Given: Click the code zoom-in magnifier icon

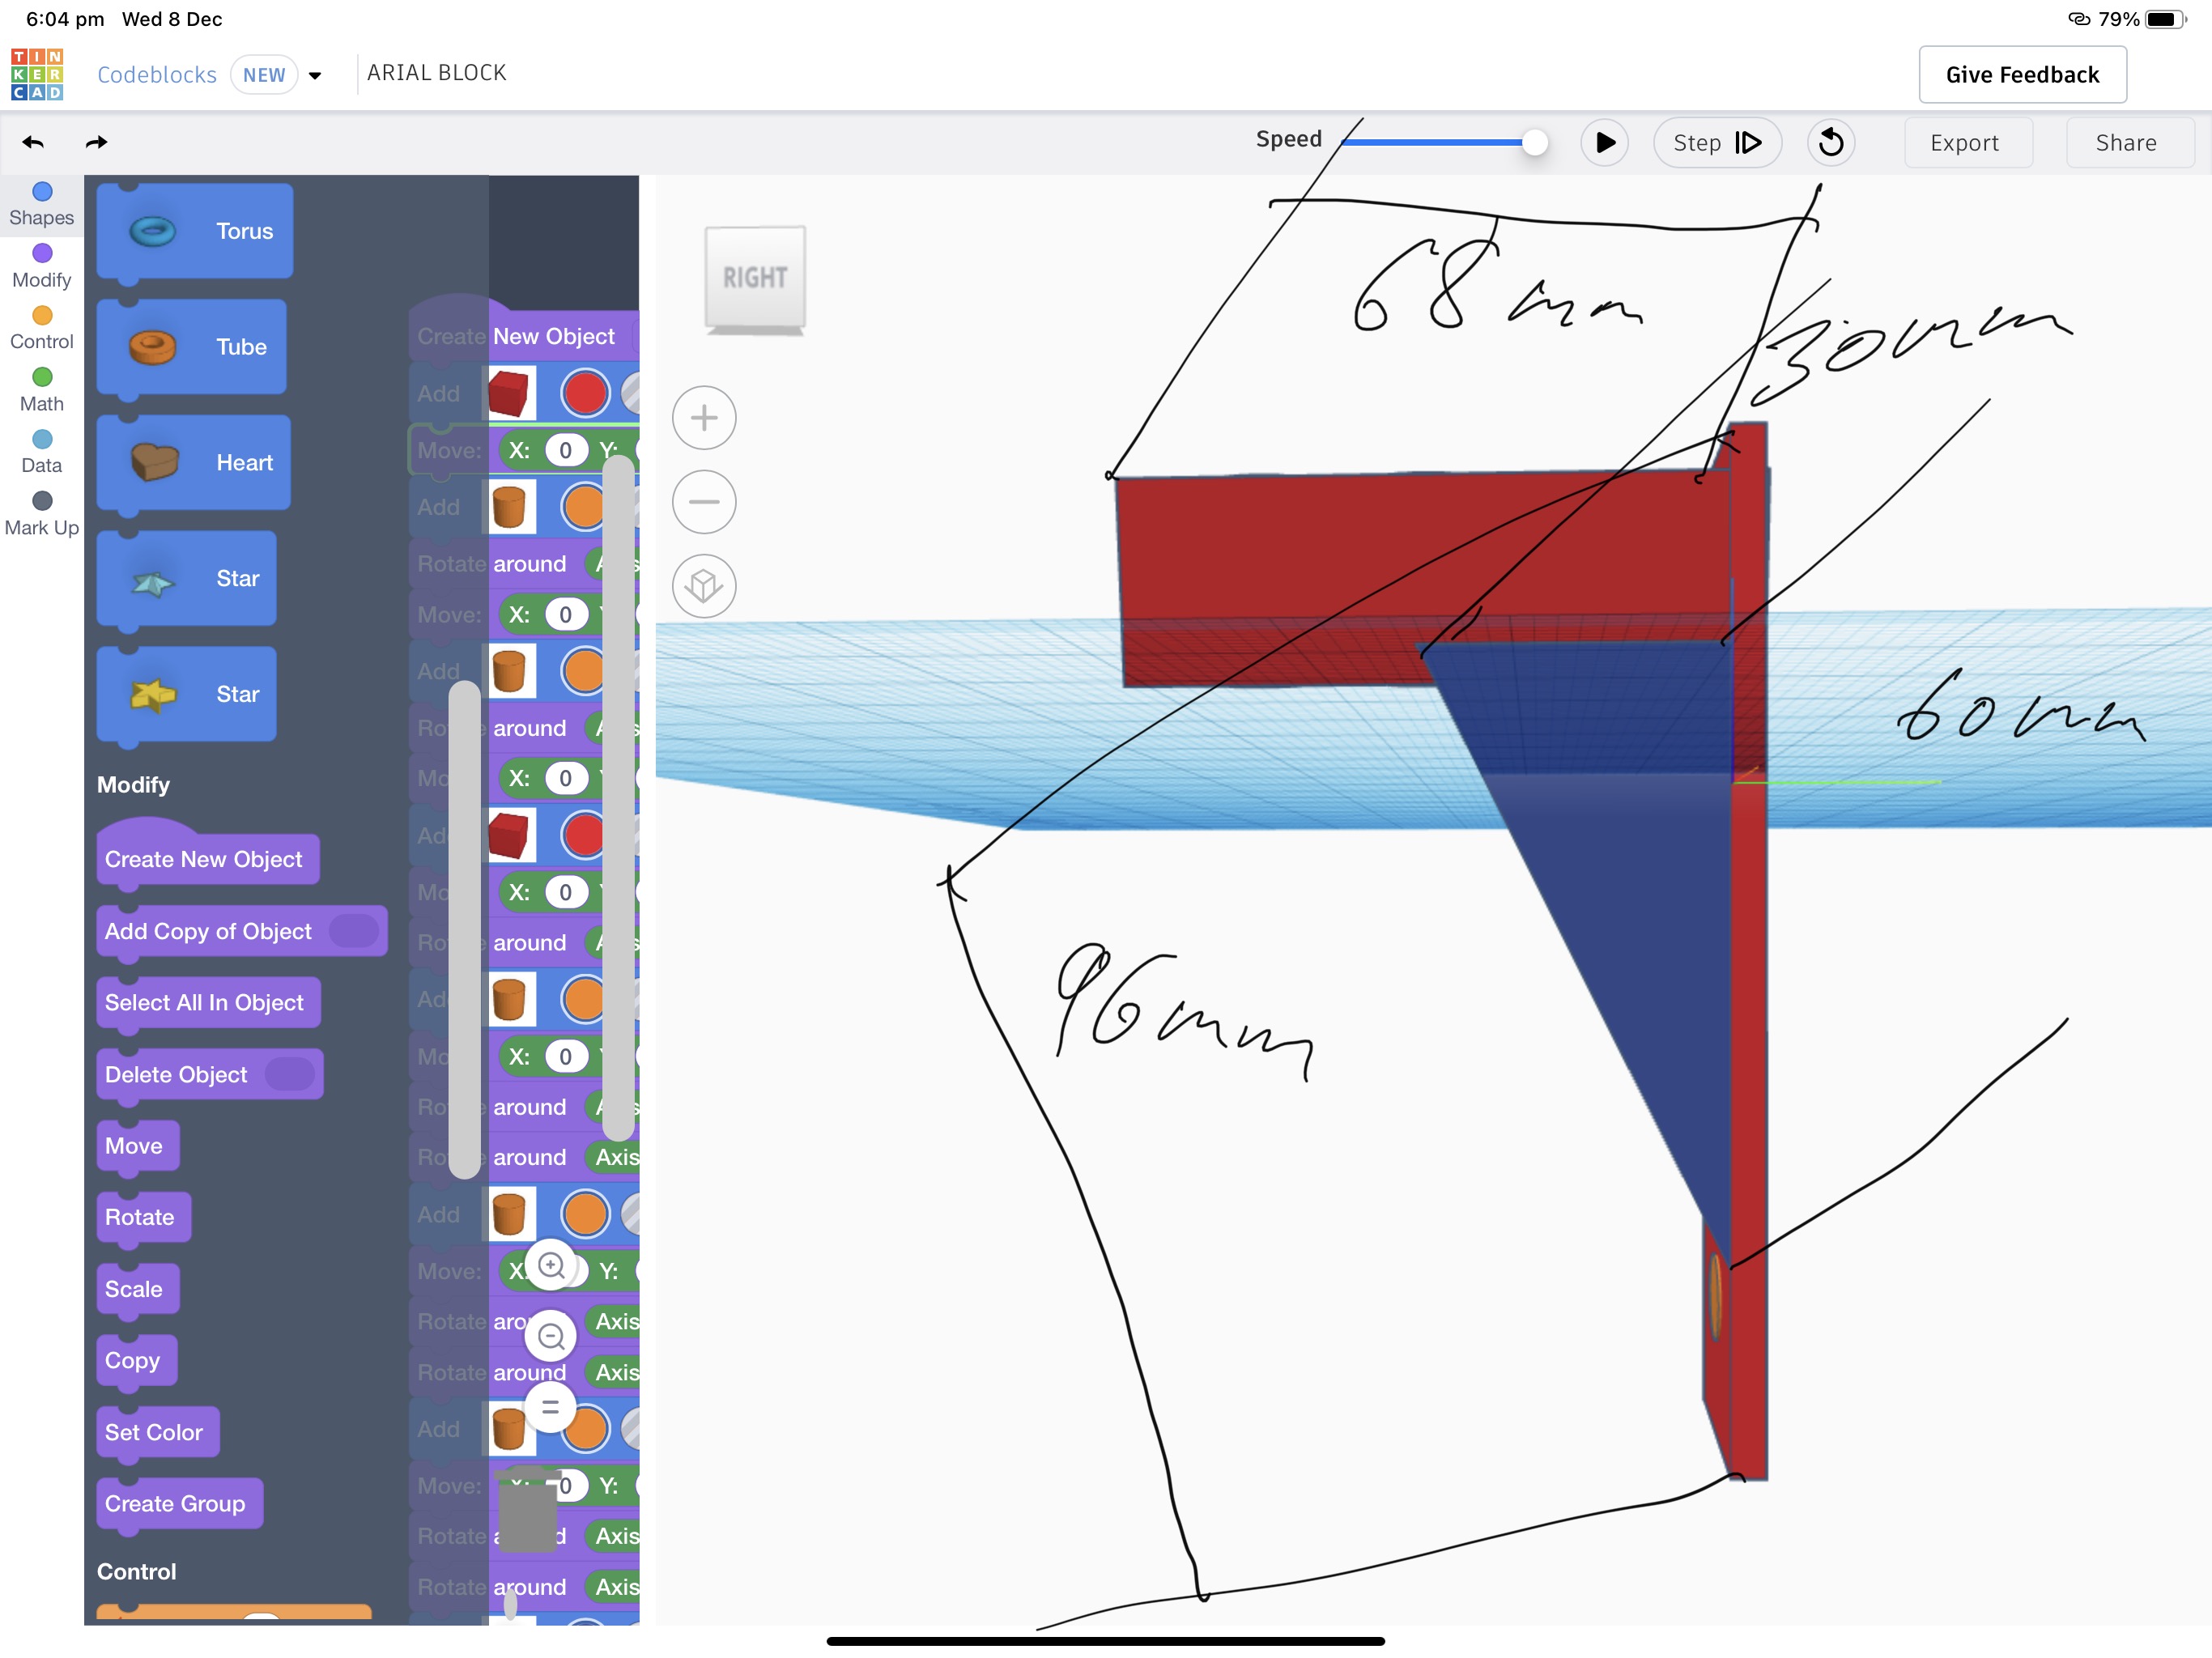Looking at the screenshot, I should pos(551,1266).
